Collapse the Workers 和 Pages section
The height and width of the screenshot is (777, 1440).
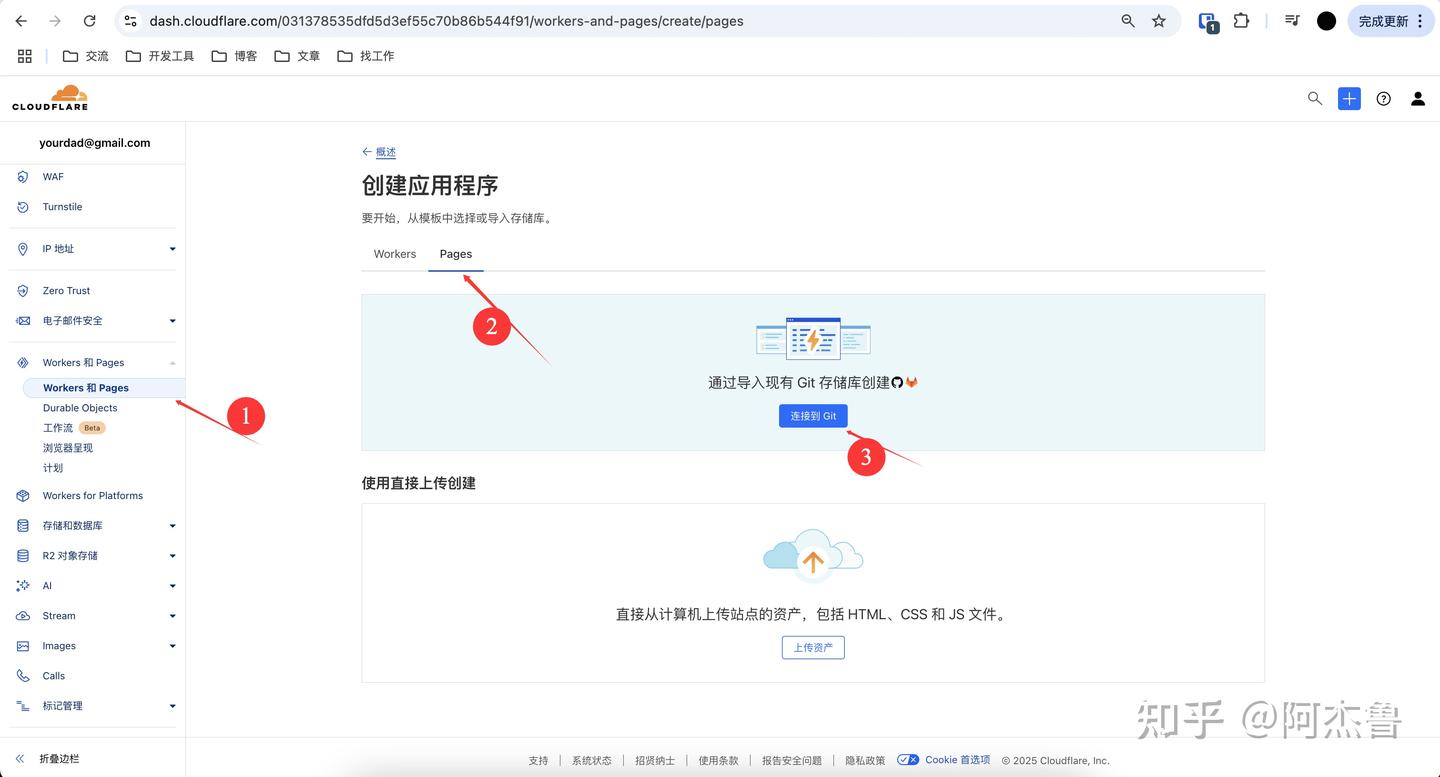pos(171,362)
